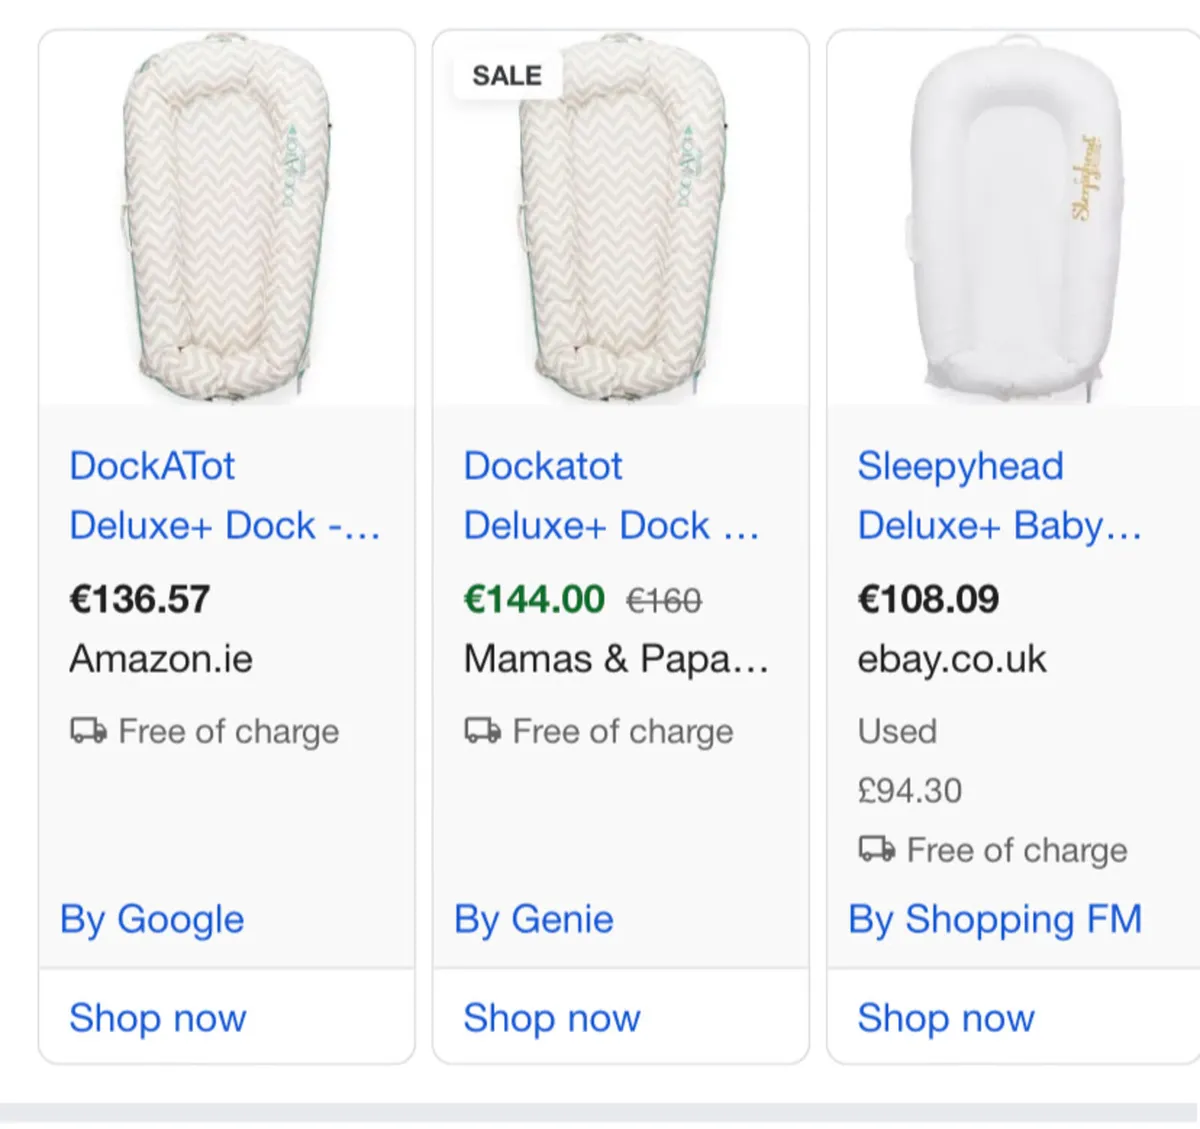This screenshot has width=1200, height=1129.
Task: Click the By Shopping FM link
Action: pos(995,919)
